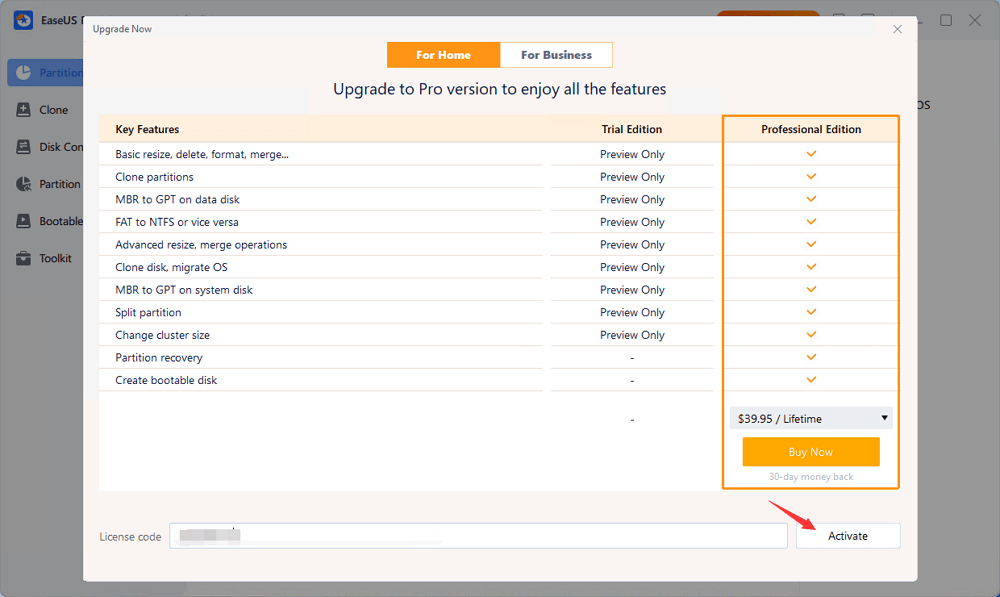Screen dimensions: 1000x597
Task: Click the Toolkit briefcase icon
Action: 24,258
